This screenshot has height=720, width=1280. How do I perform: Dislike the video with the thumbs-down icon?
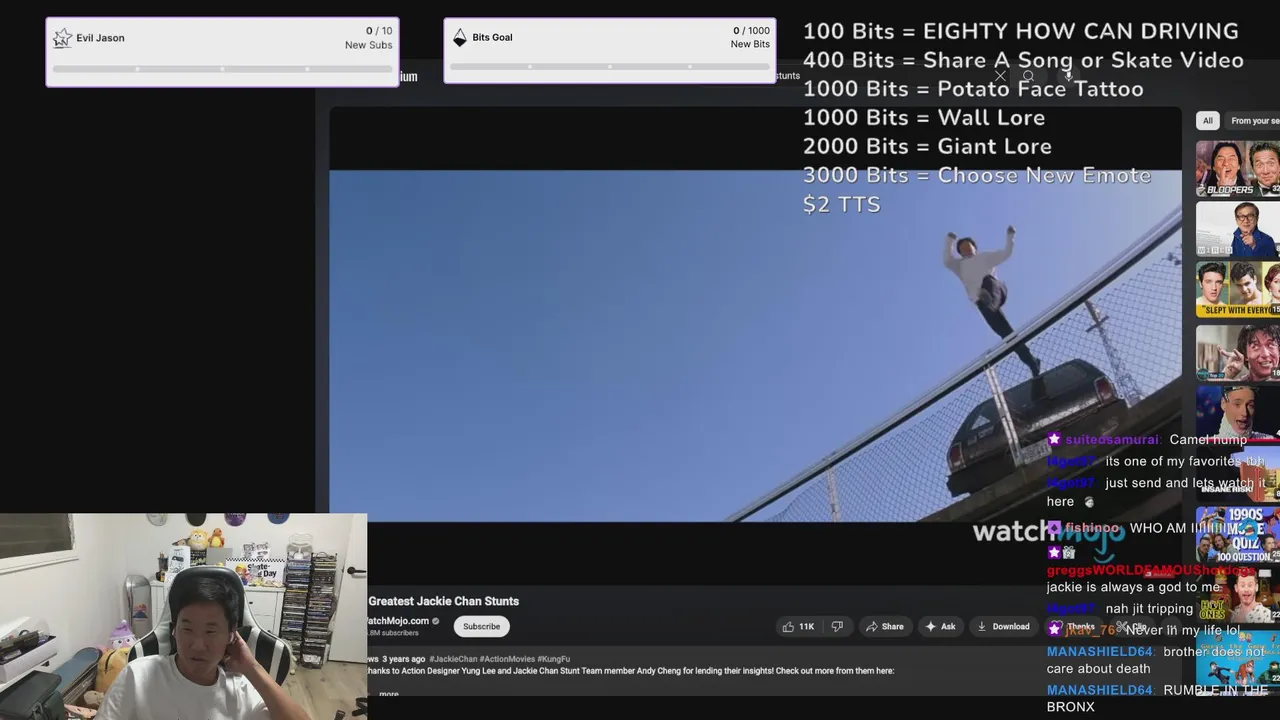tap(837, 627)
